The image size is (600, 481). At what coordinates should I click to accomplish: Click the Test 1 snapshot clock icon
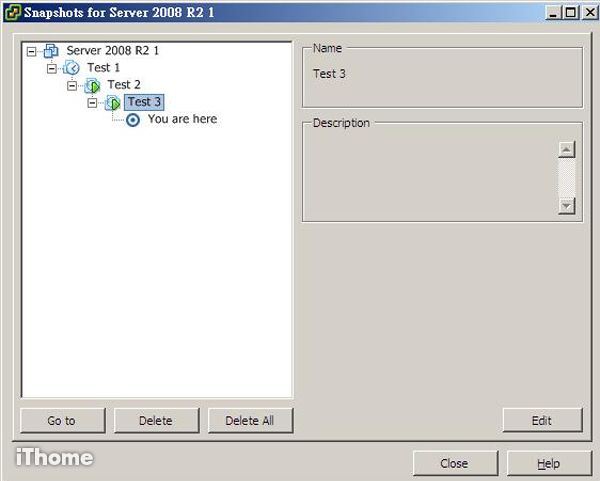click(72, 68)
